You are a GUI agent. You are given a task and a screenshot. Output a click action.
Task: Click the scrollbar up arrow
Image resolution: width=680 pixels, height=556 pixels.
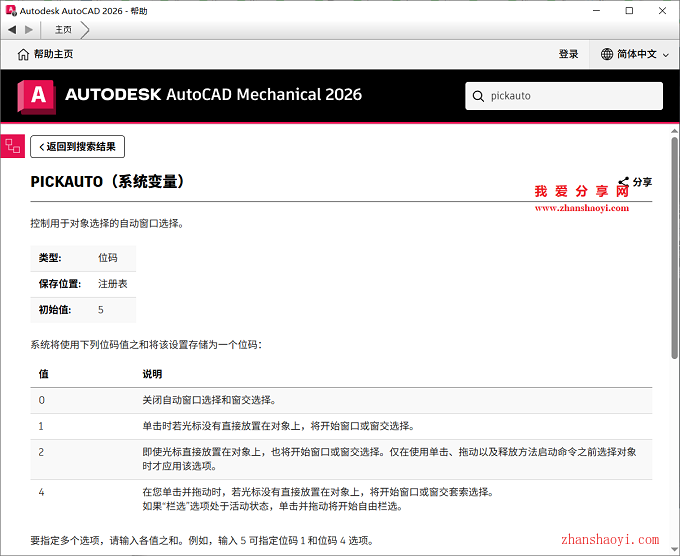click(674, 131)
